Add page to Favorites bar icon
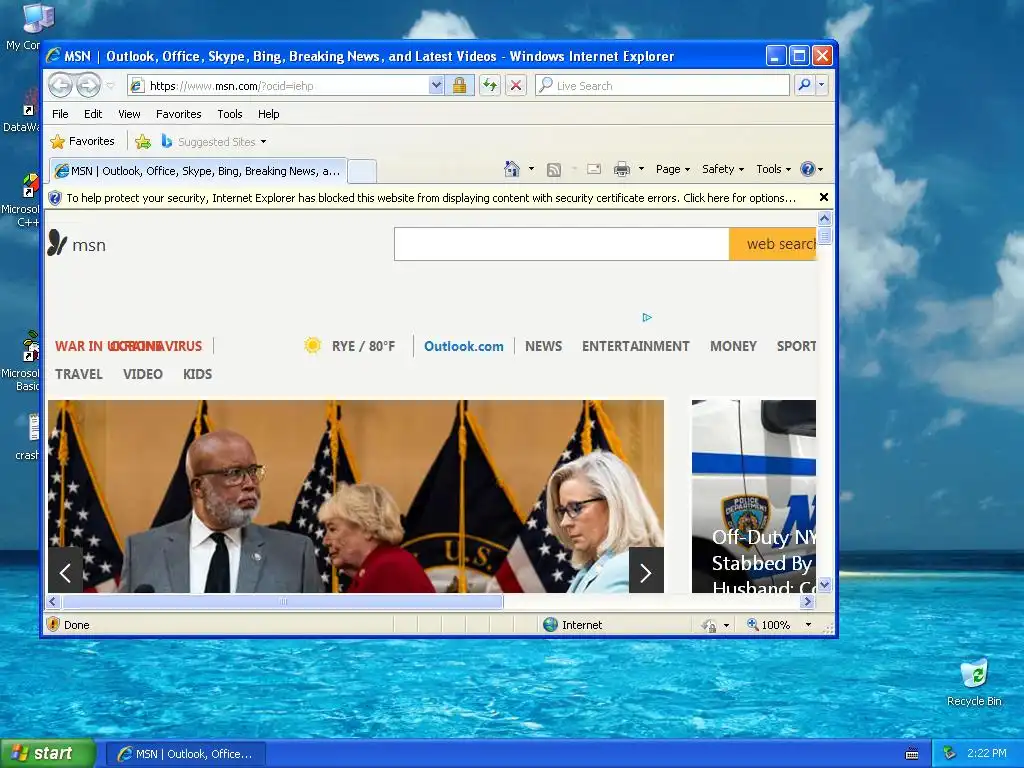Viewport: 1024px width, 768px height. pyautogui.click(x=143, y=141)
